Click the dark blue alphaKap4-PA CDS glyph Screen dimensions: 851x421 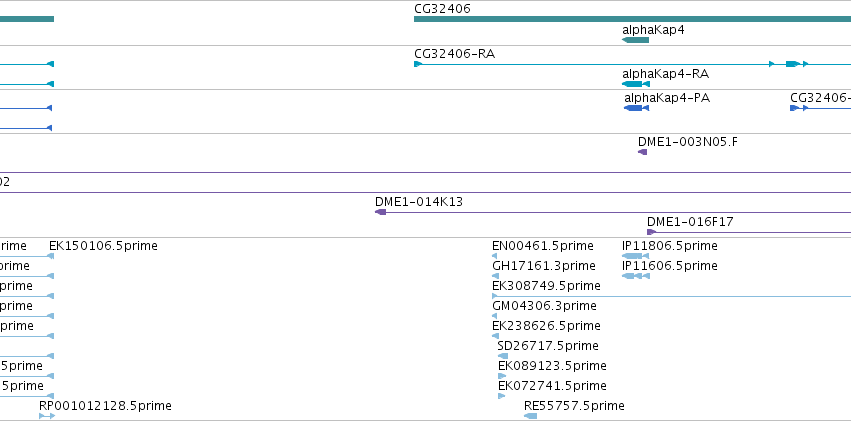click(x=636, y=108)
